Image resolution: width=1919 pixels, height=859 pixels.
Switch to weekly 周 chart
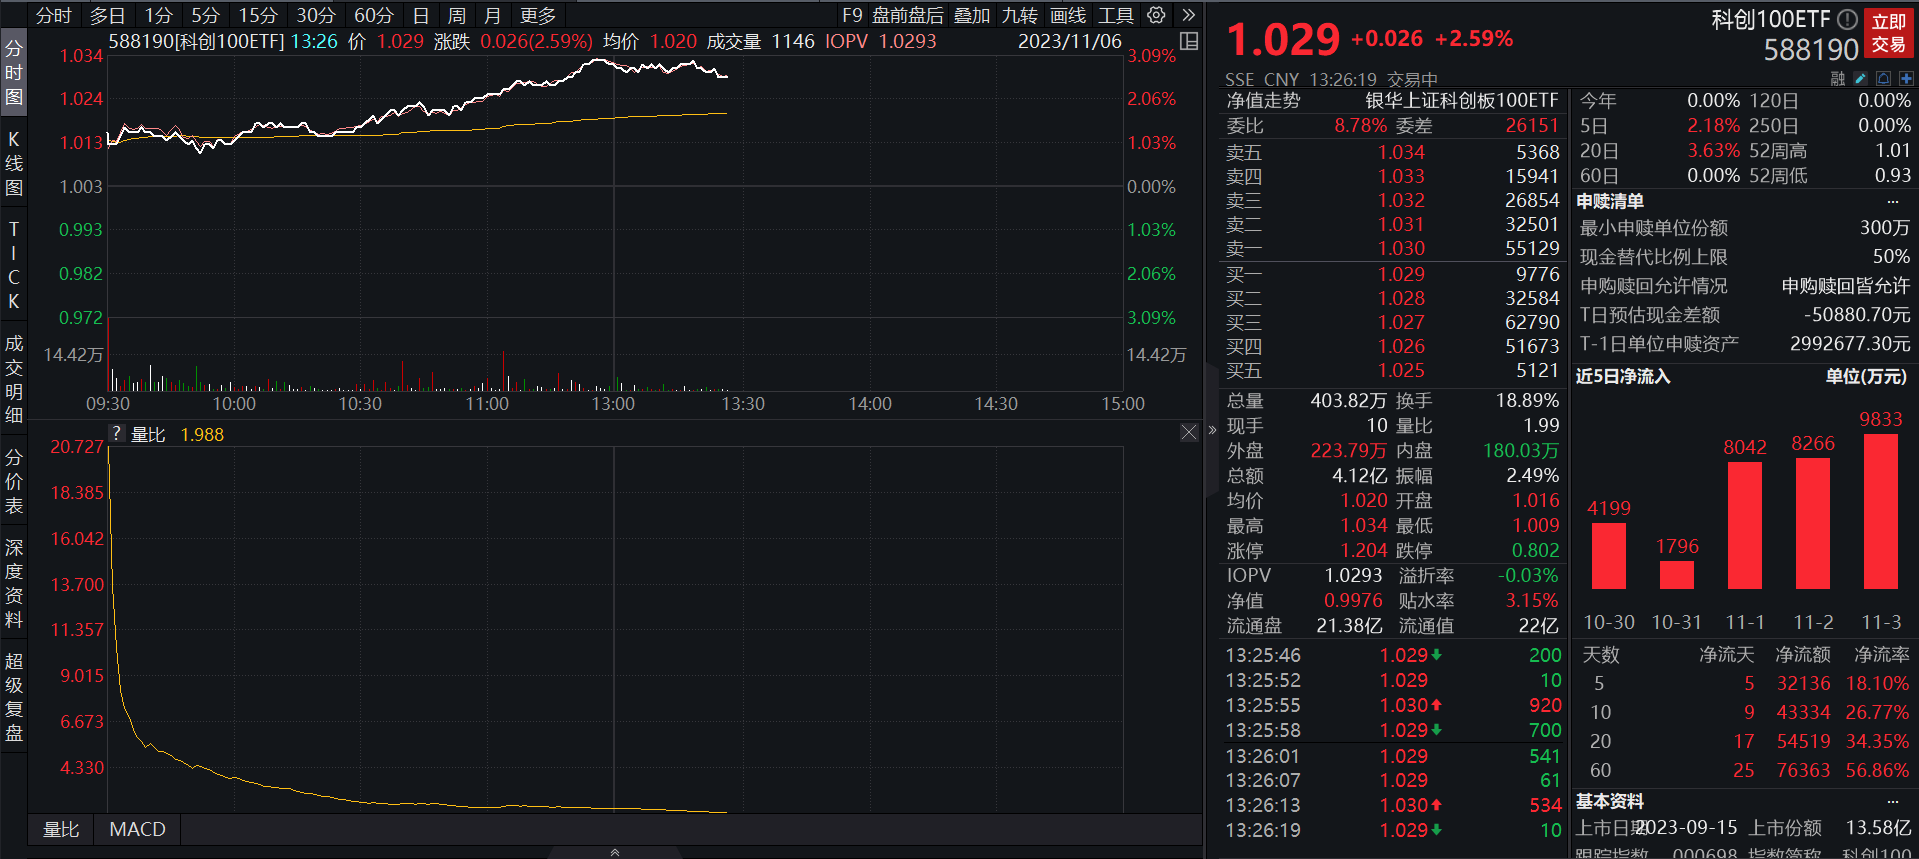(x=457, y=15)
